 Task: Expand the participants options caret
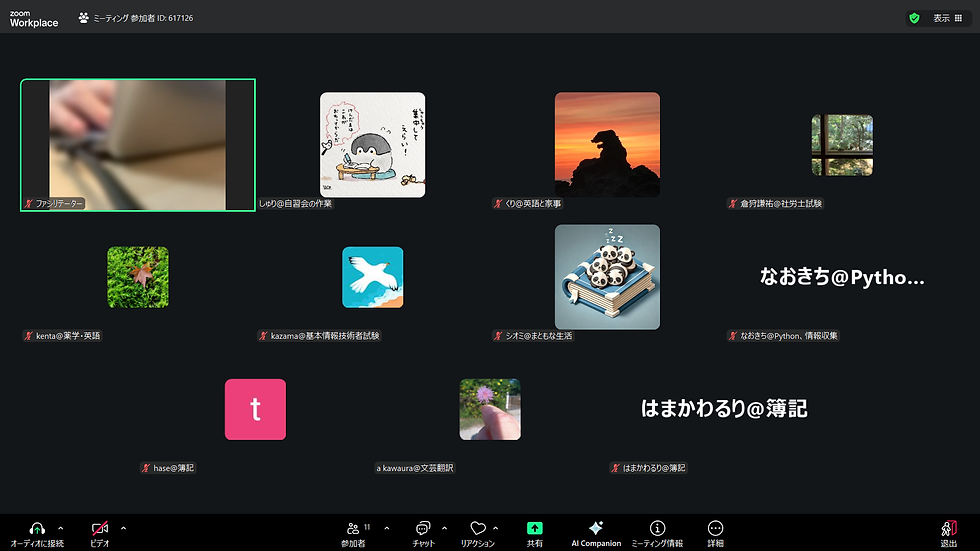(x=387, y=529)
